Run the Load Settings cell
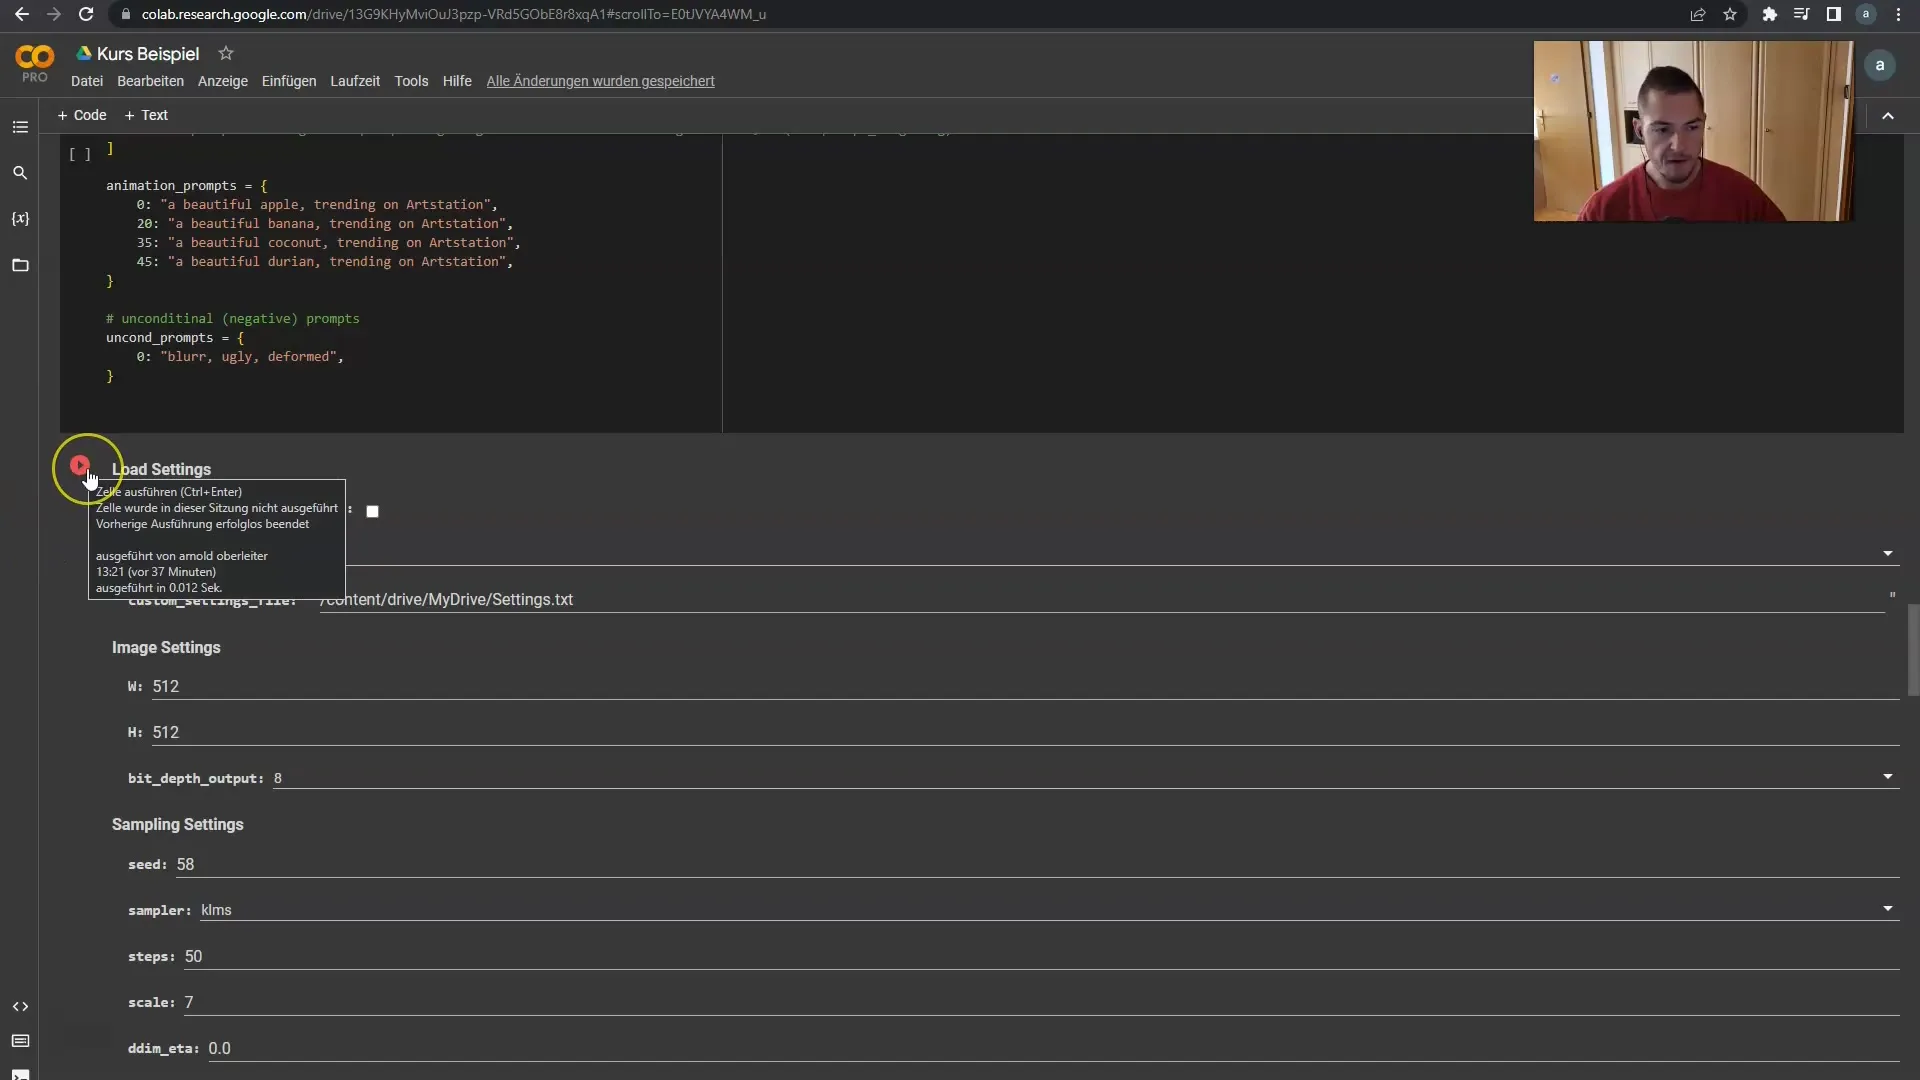Viewport: 1920px width, 1080px height. tap(80, 465)
